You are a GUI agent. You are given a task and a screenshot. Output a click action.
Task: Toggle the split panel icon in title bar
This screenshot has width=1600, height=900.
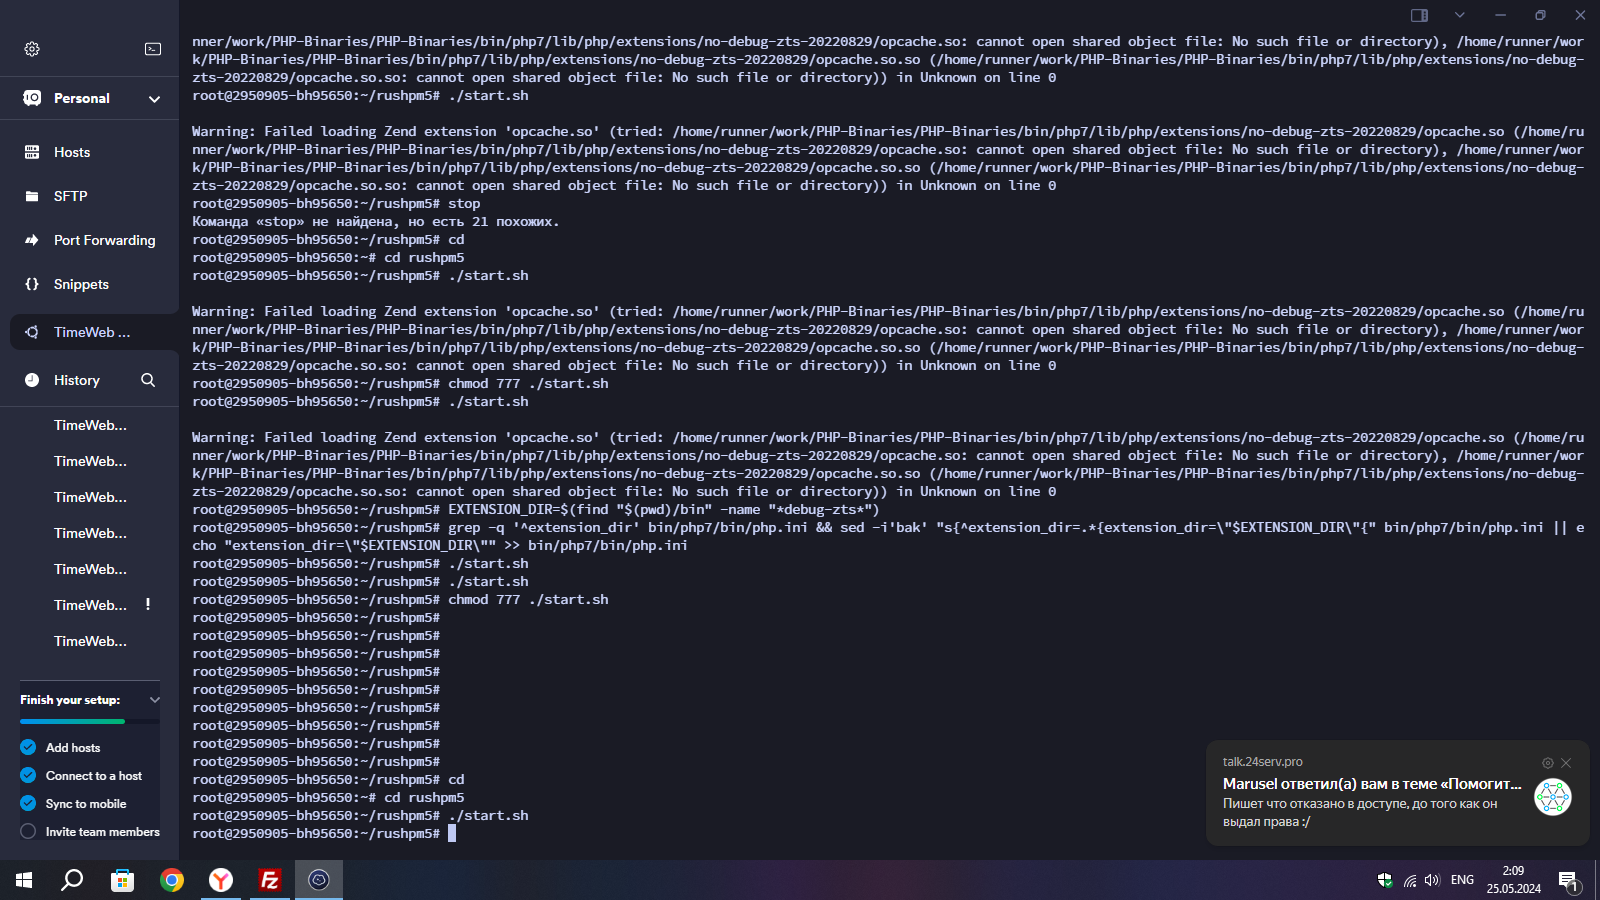1419,15
